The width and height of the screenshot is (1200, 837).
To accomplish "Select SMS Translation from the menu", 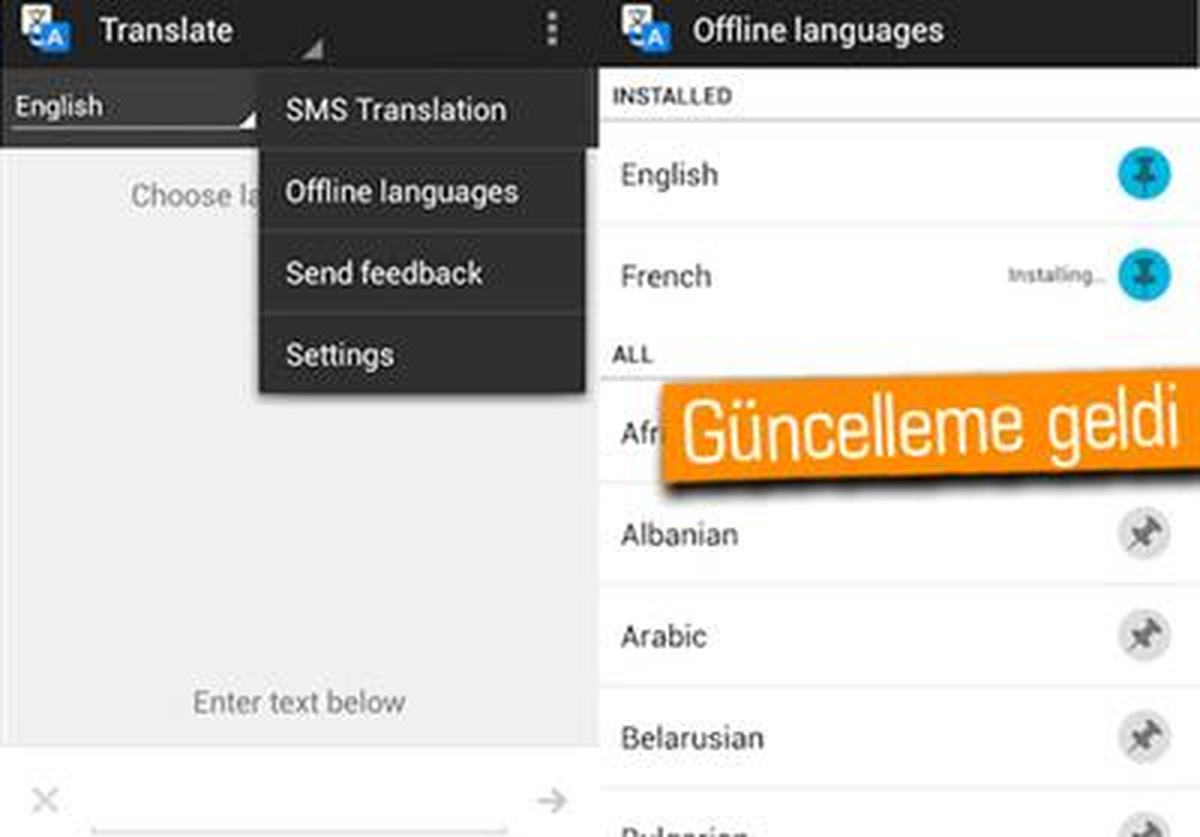I will click(396, 110).
